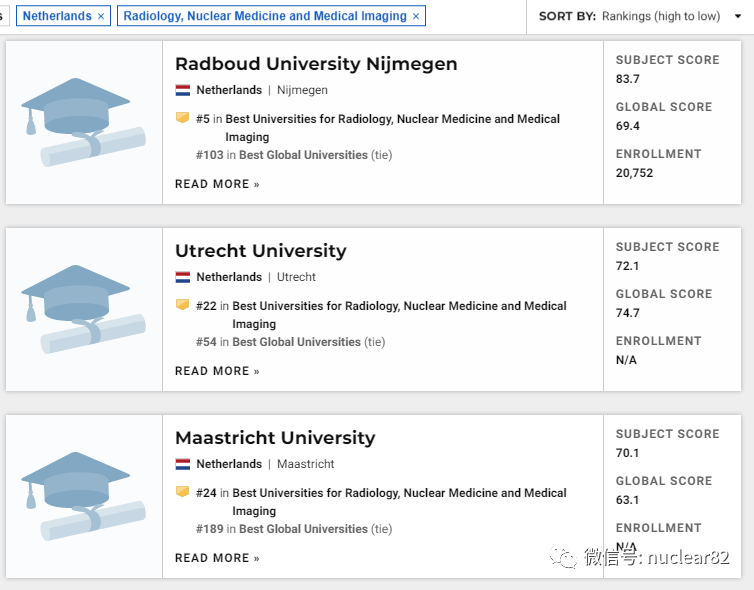Open Utrecht University title link
Screen dimensions: 754x590
pyautogui.click(x=260, y=251)
